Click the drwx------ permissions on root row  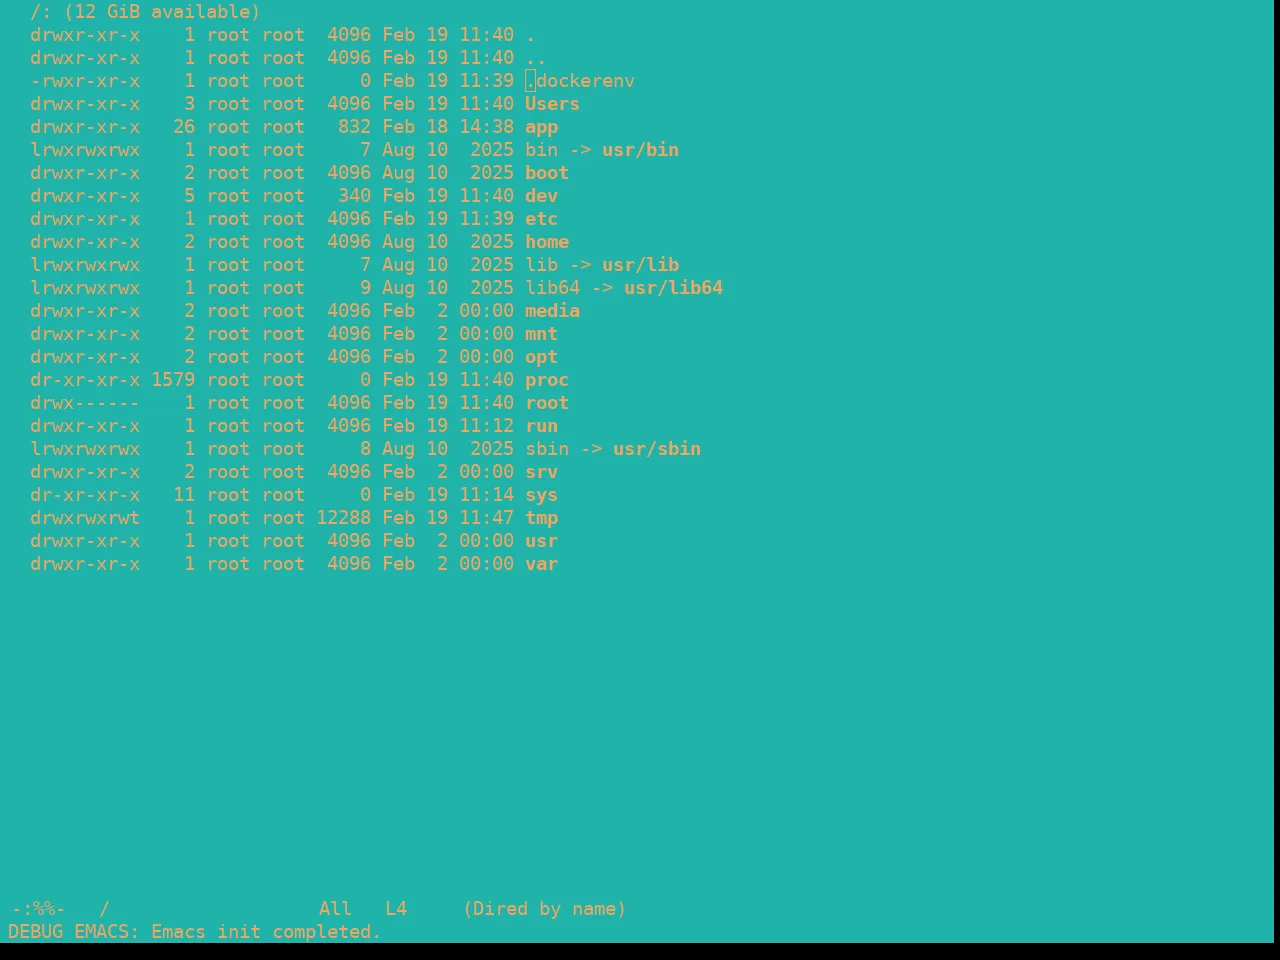tap(85, 403)
